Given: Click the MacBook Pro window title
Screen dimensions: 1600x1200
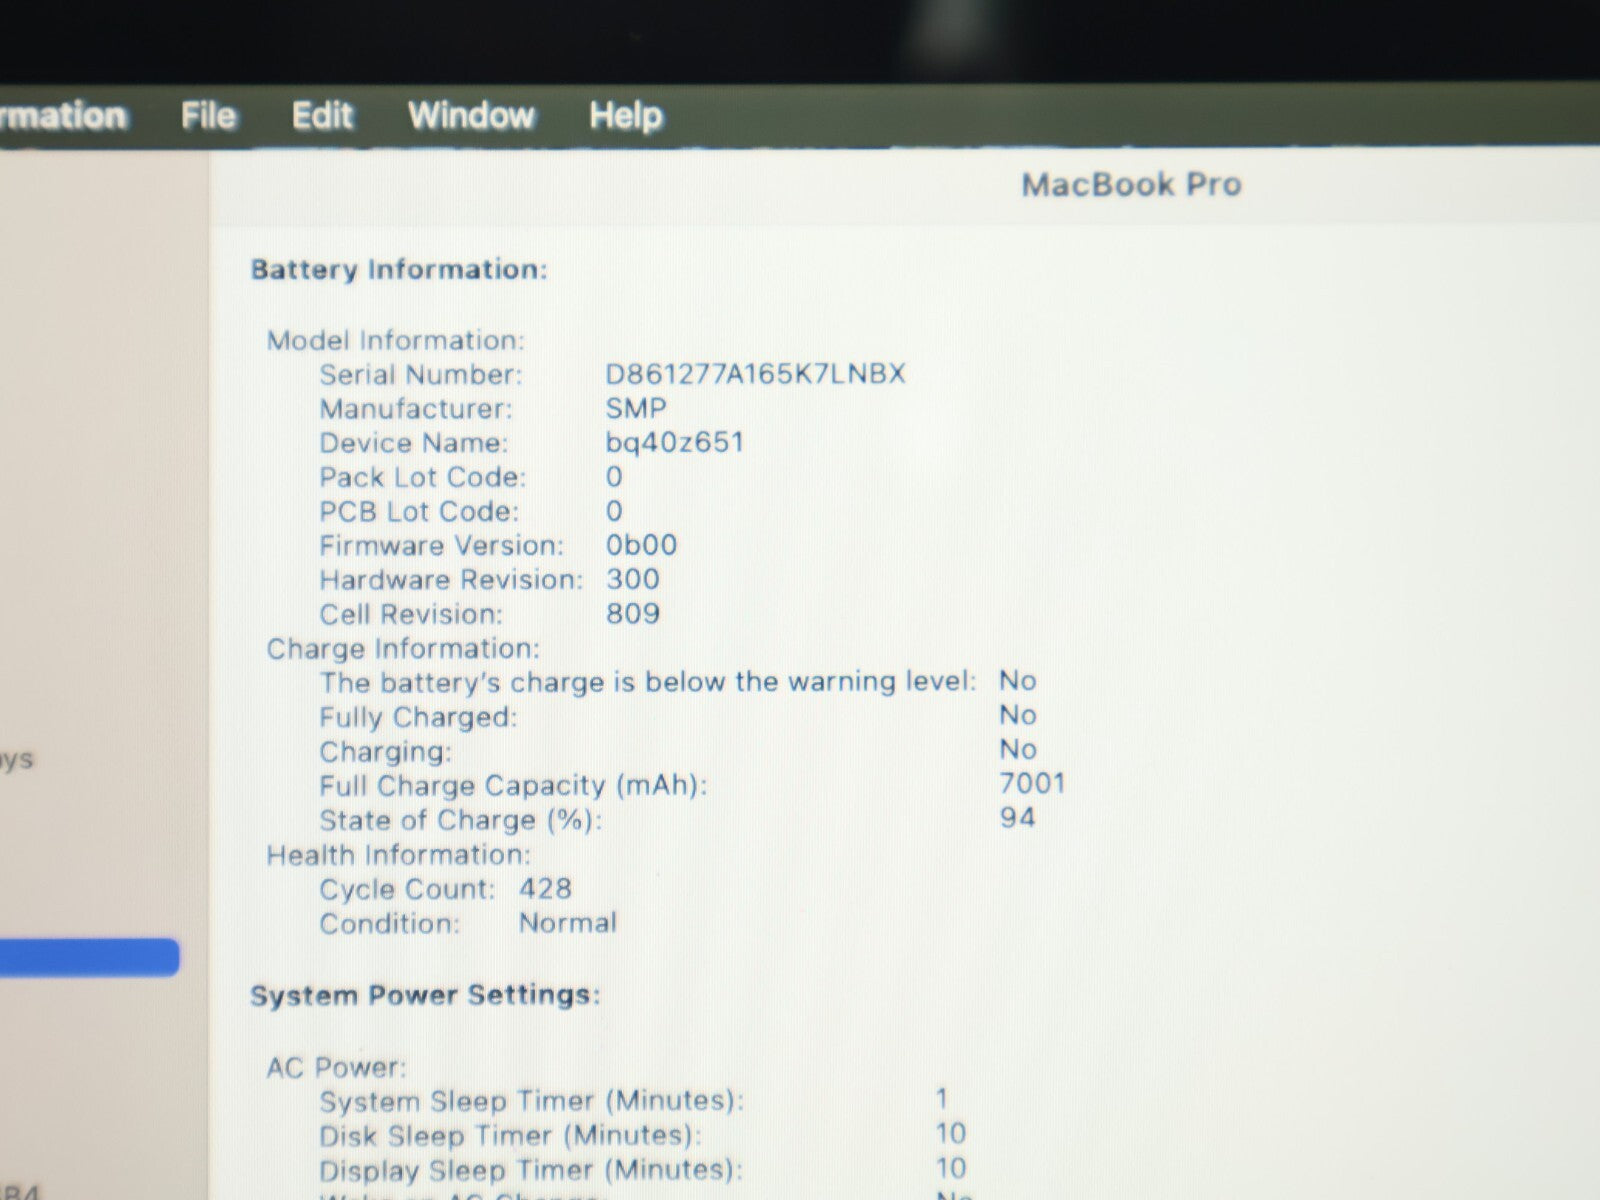Looking at the screenshot, I should 1131,184.
